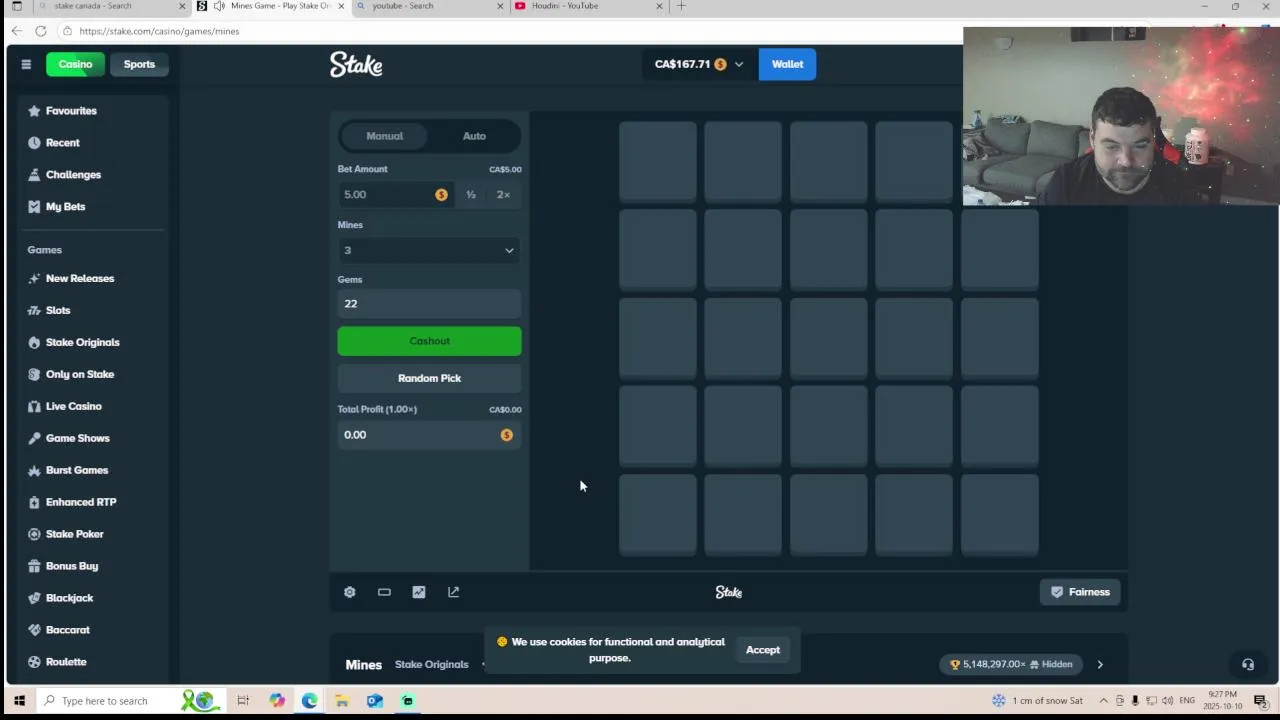Close the Houdini YouTube tab

tap(659, 6)
